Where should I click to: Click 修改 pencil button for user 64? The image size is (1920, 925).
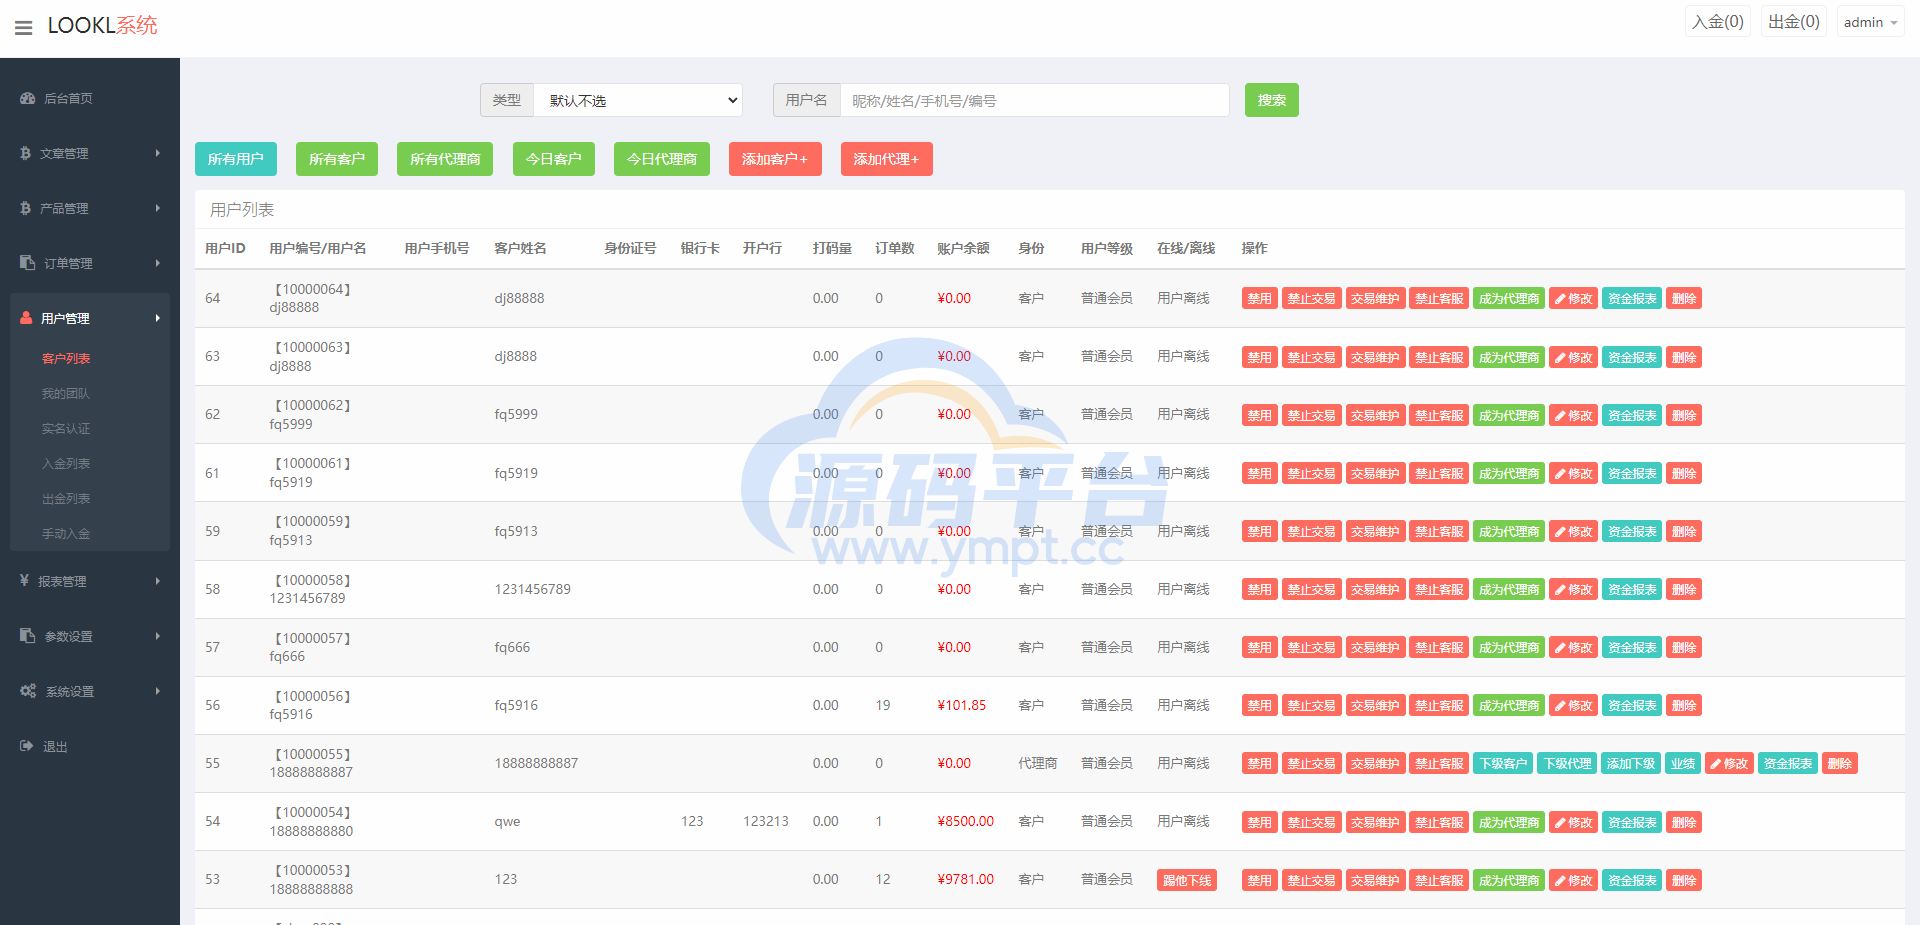click(1574, 298)
